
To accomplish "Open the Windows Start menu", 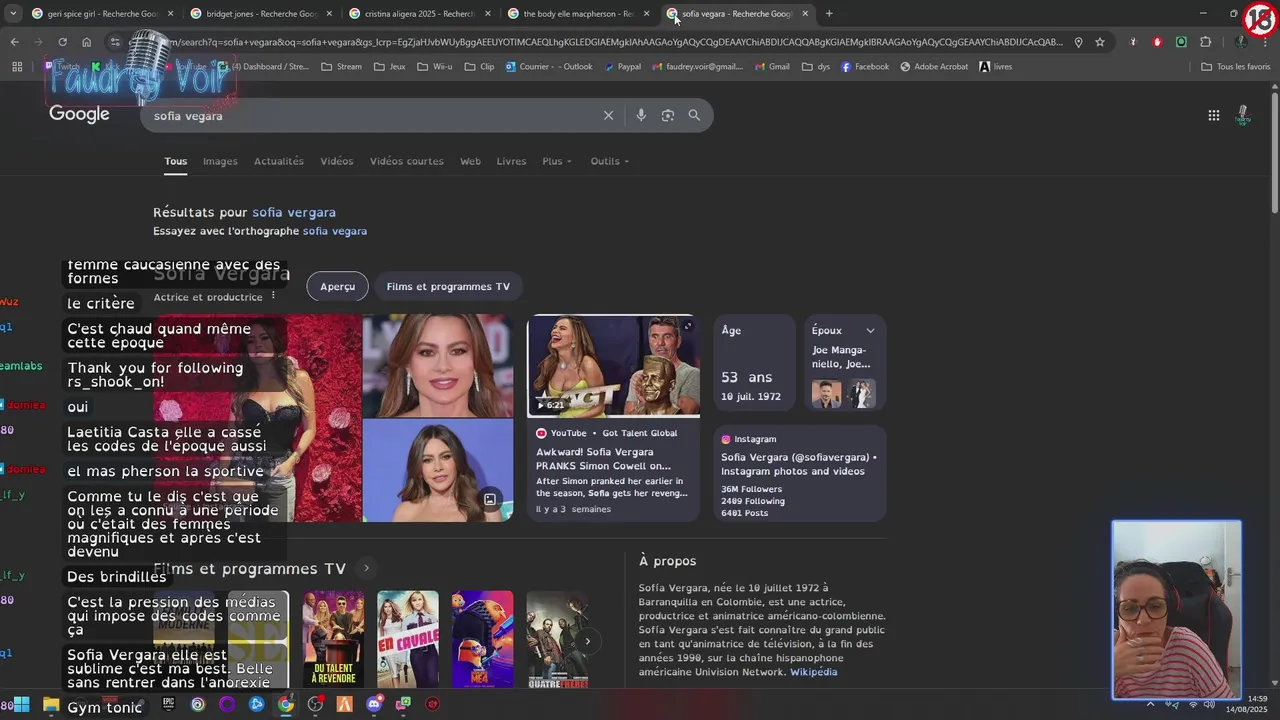I will (x=21, y=704).
